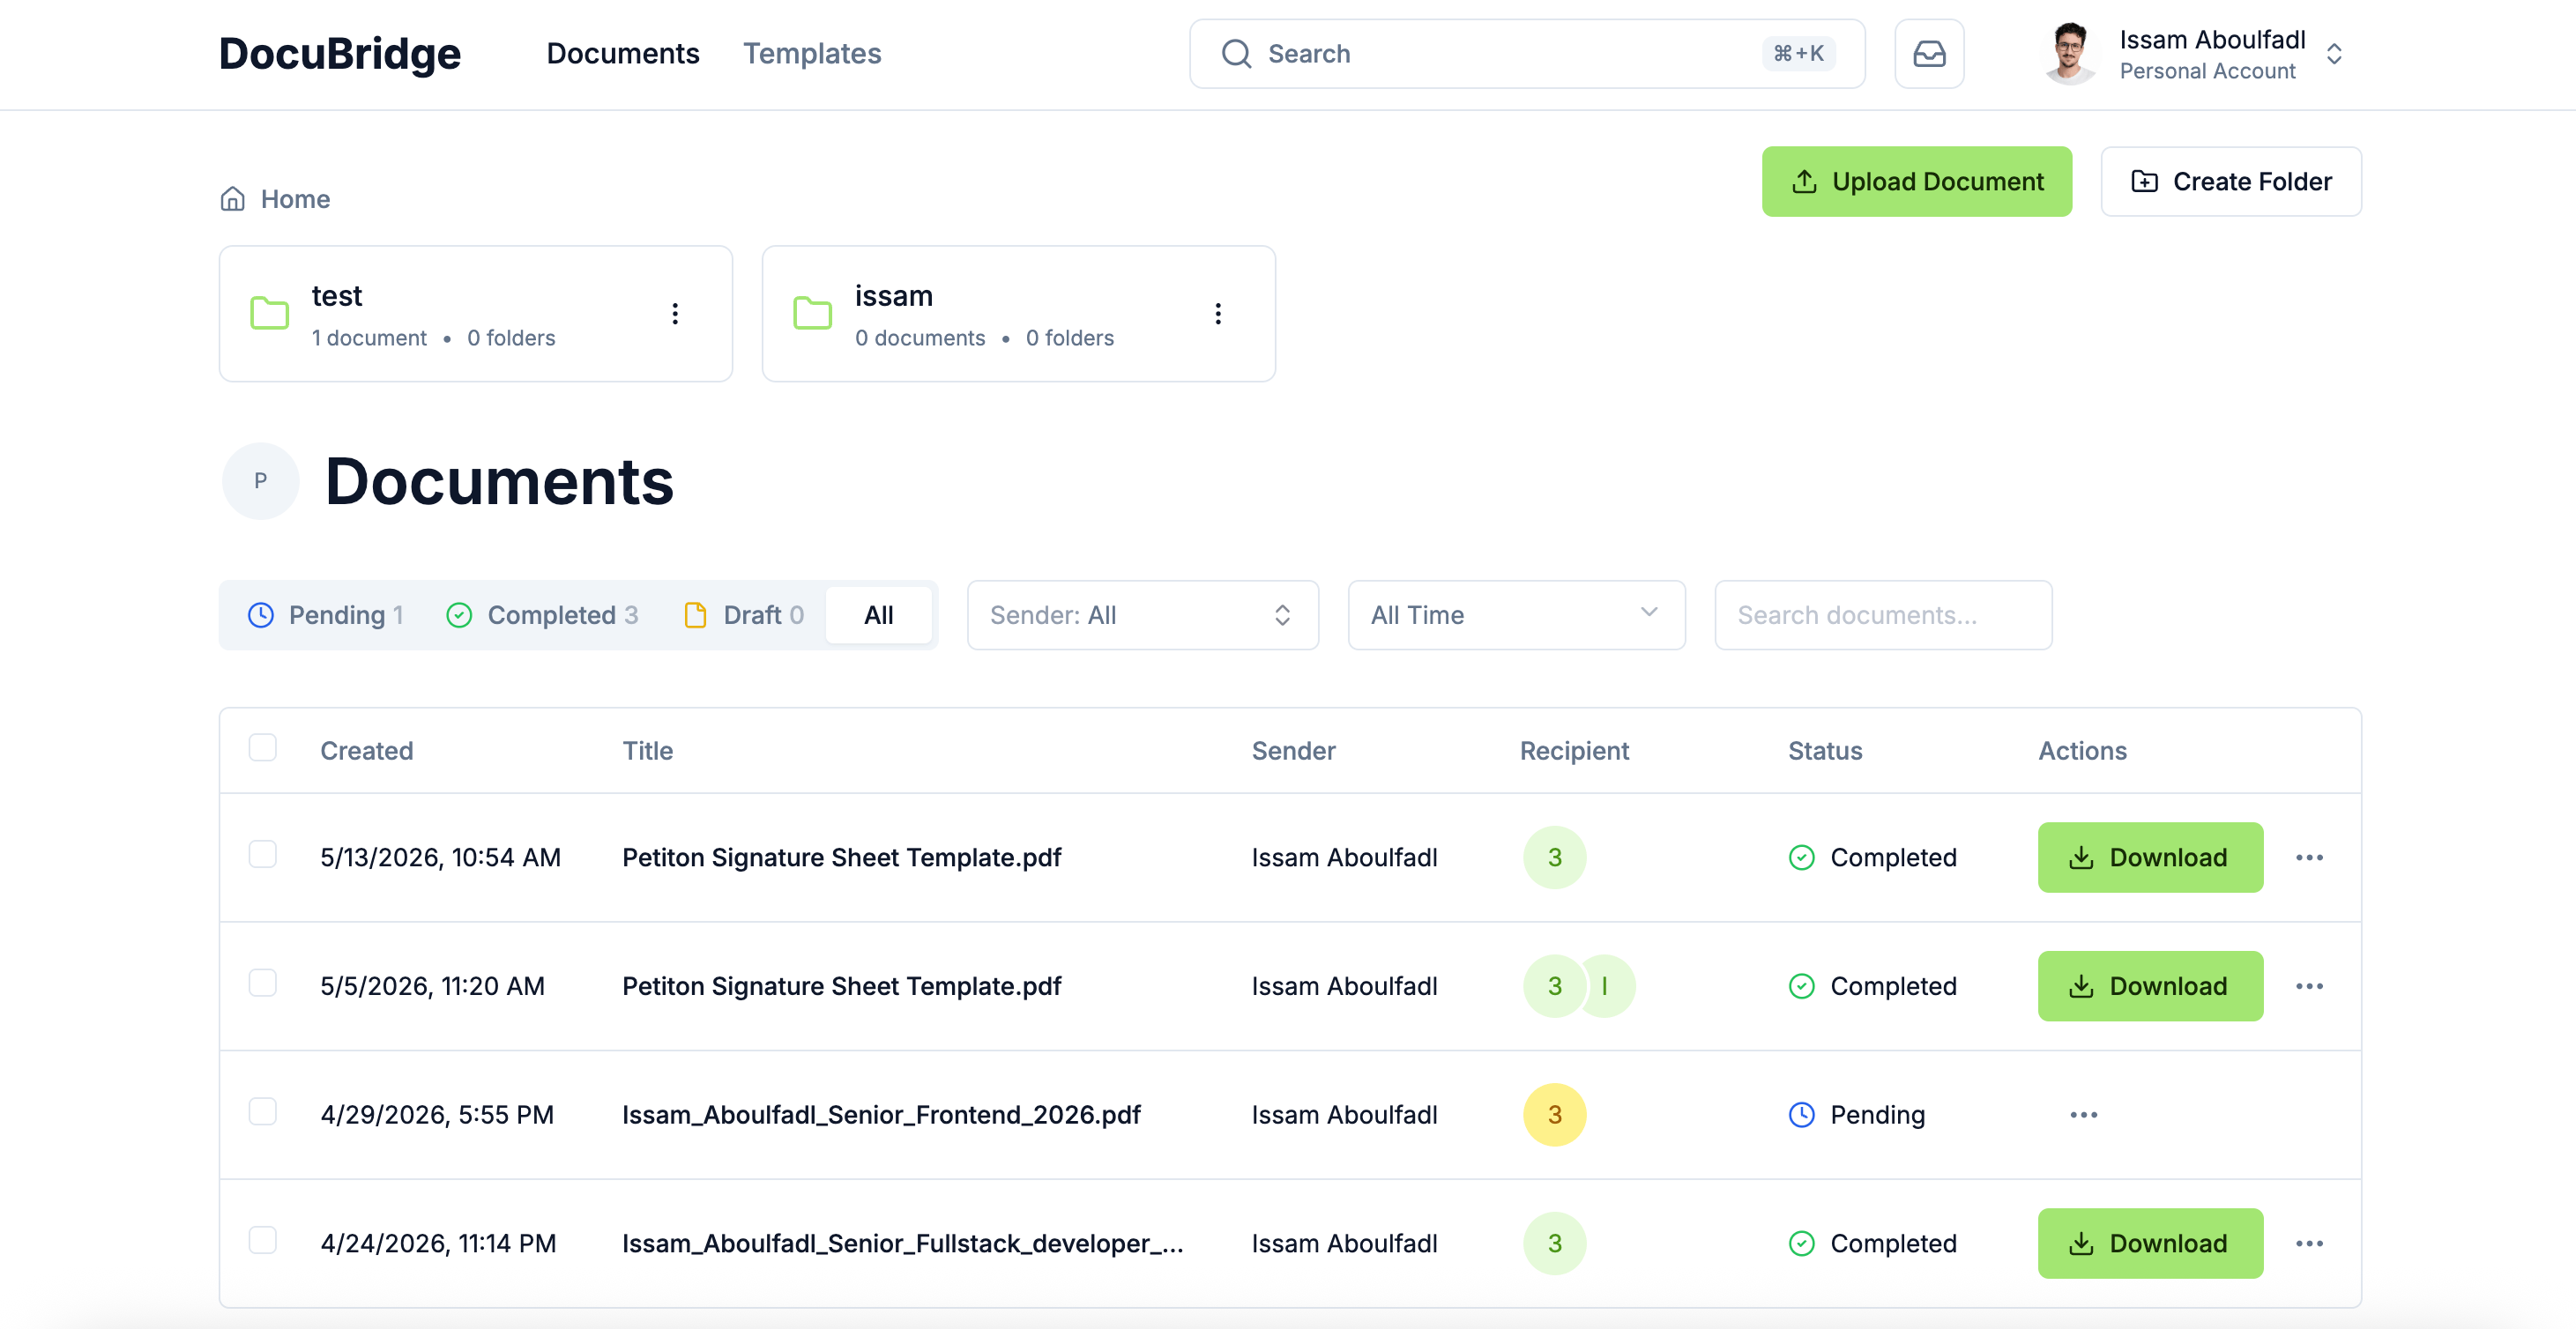Open the issam folder card
2576x1329 pixels.
pos(1018,314)
